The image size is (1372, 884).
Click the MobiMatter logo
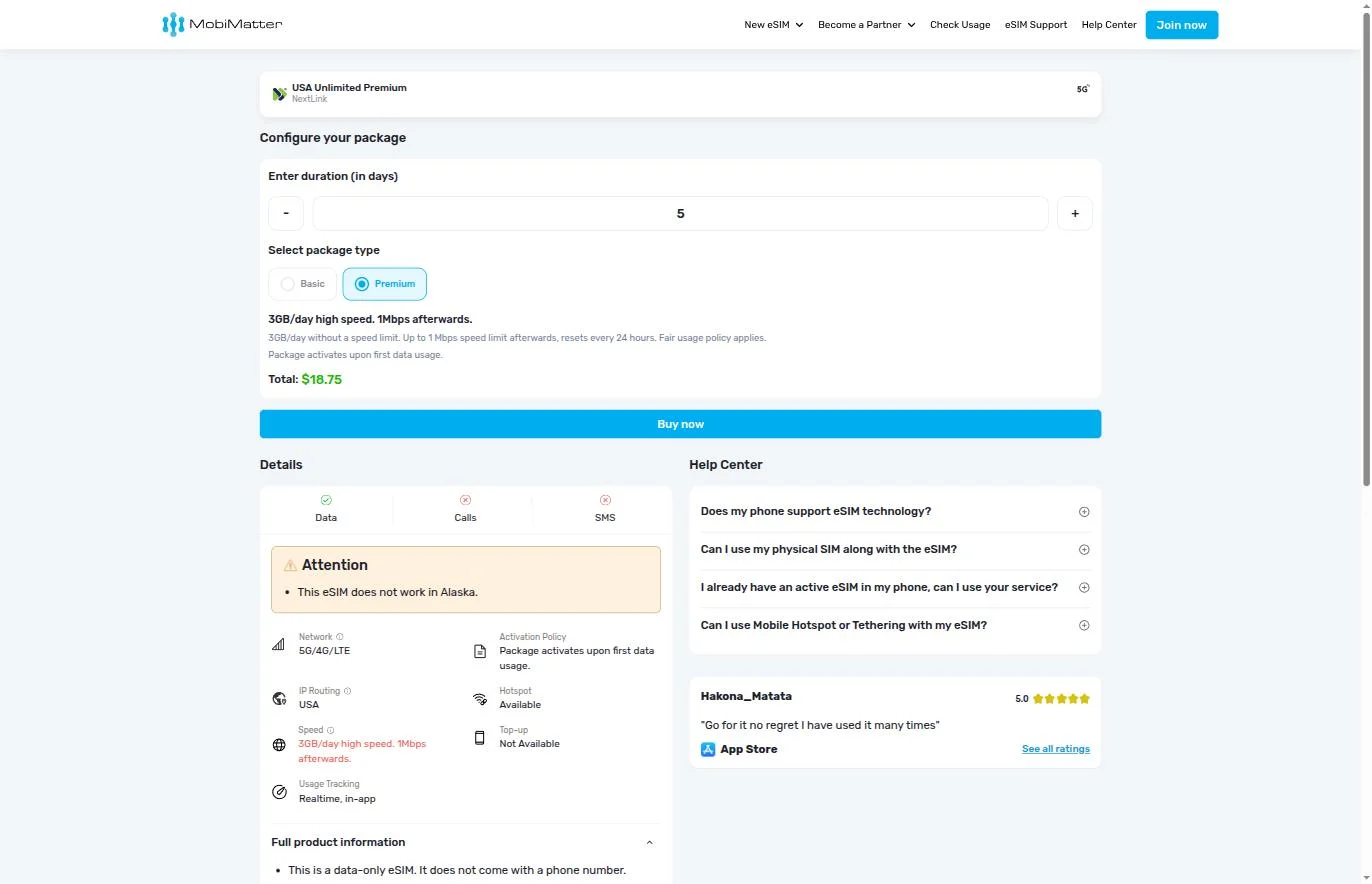222,24
